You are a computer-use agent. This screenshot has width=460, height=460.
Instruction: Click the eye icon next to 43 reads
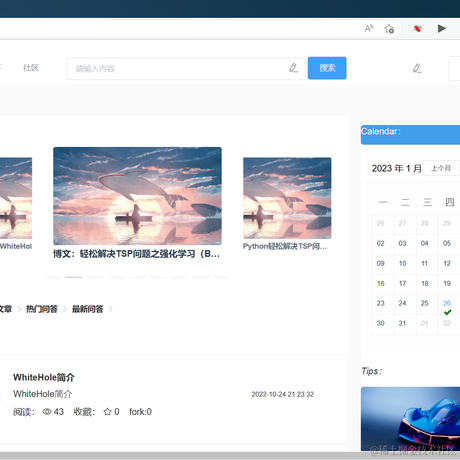pos(47,412)
